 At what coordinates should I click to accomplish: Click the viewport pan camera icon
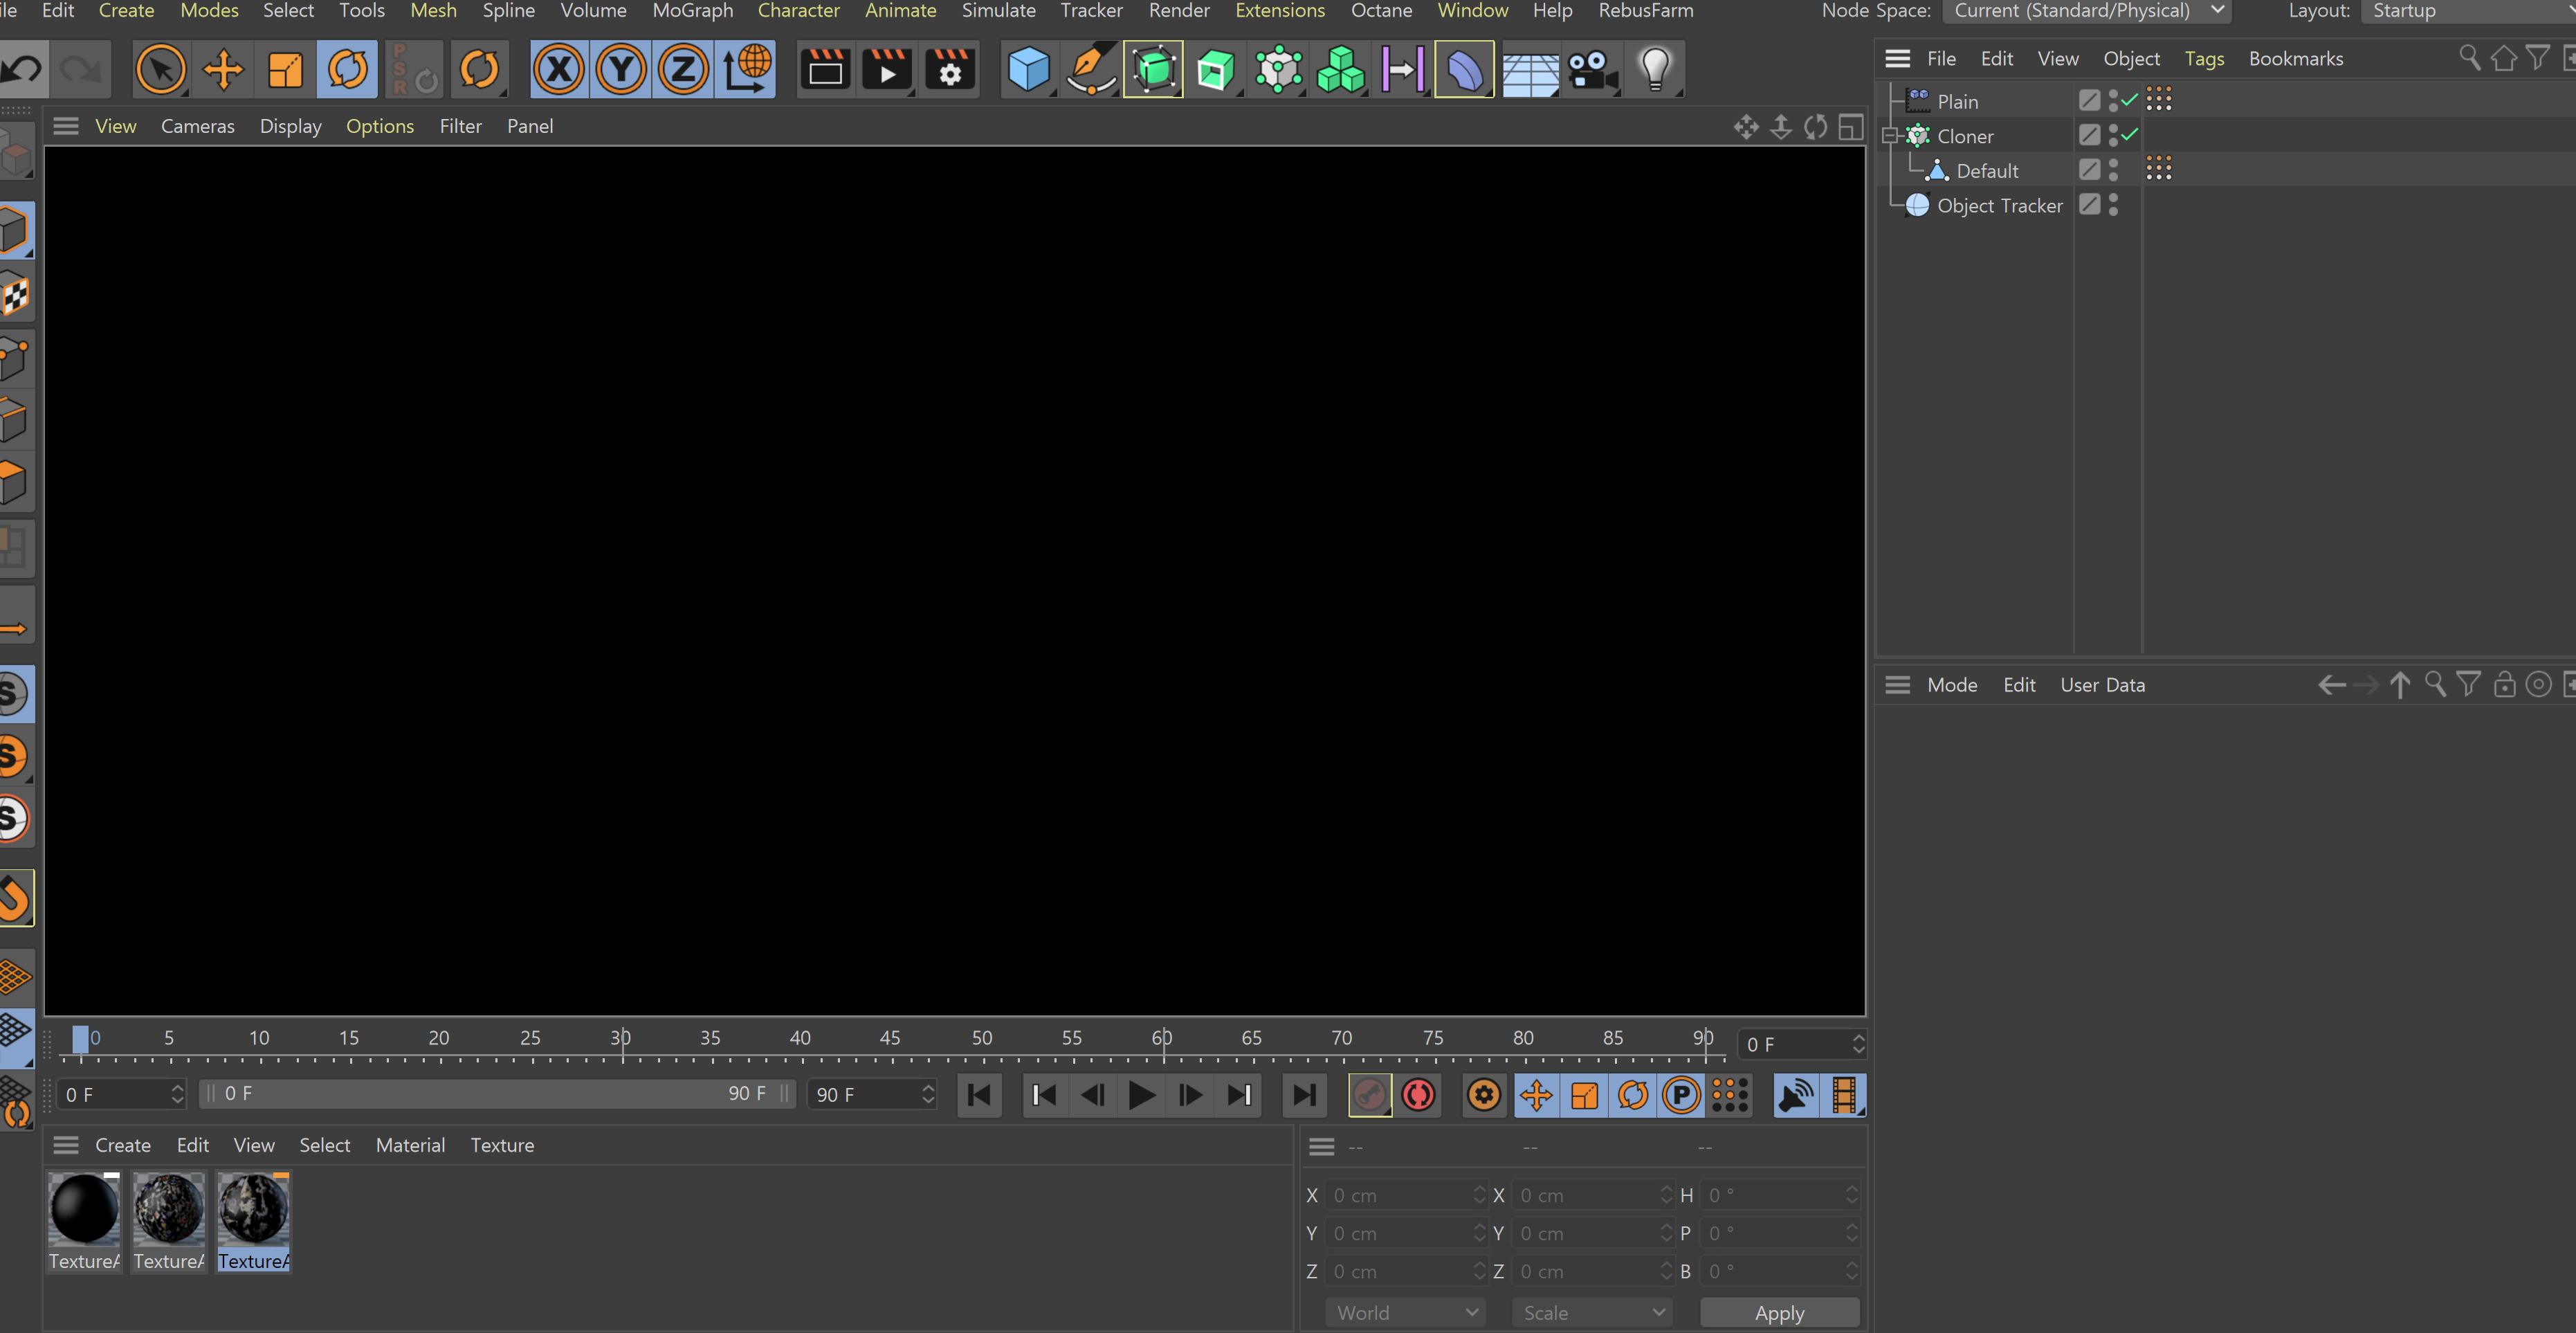coord(1746,127)
